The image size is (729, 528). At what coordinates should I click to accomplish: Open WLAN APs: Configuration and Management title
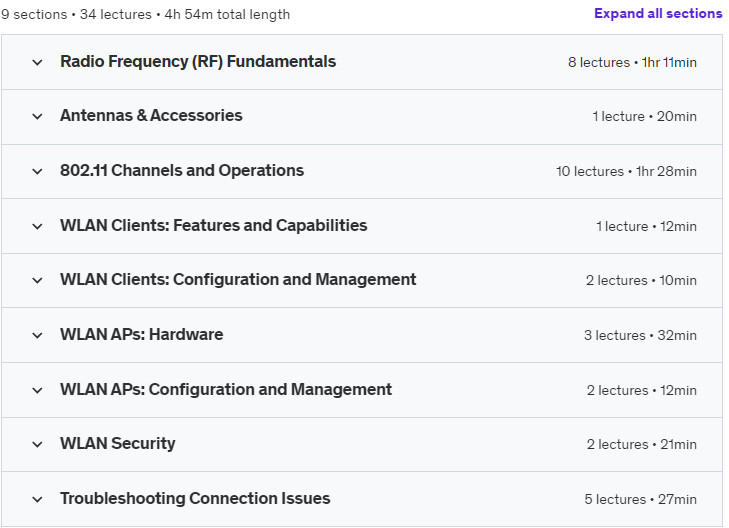226,389
